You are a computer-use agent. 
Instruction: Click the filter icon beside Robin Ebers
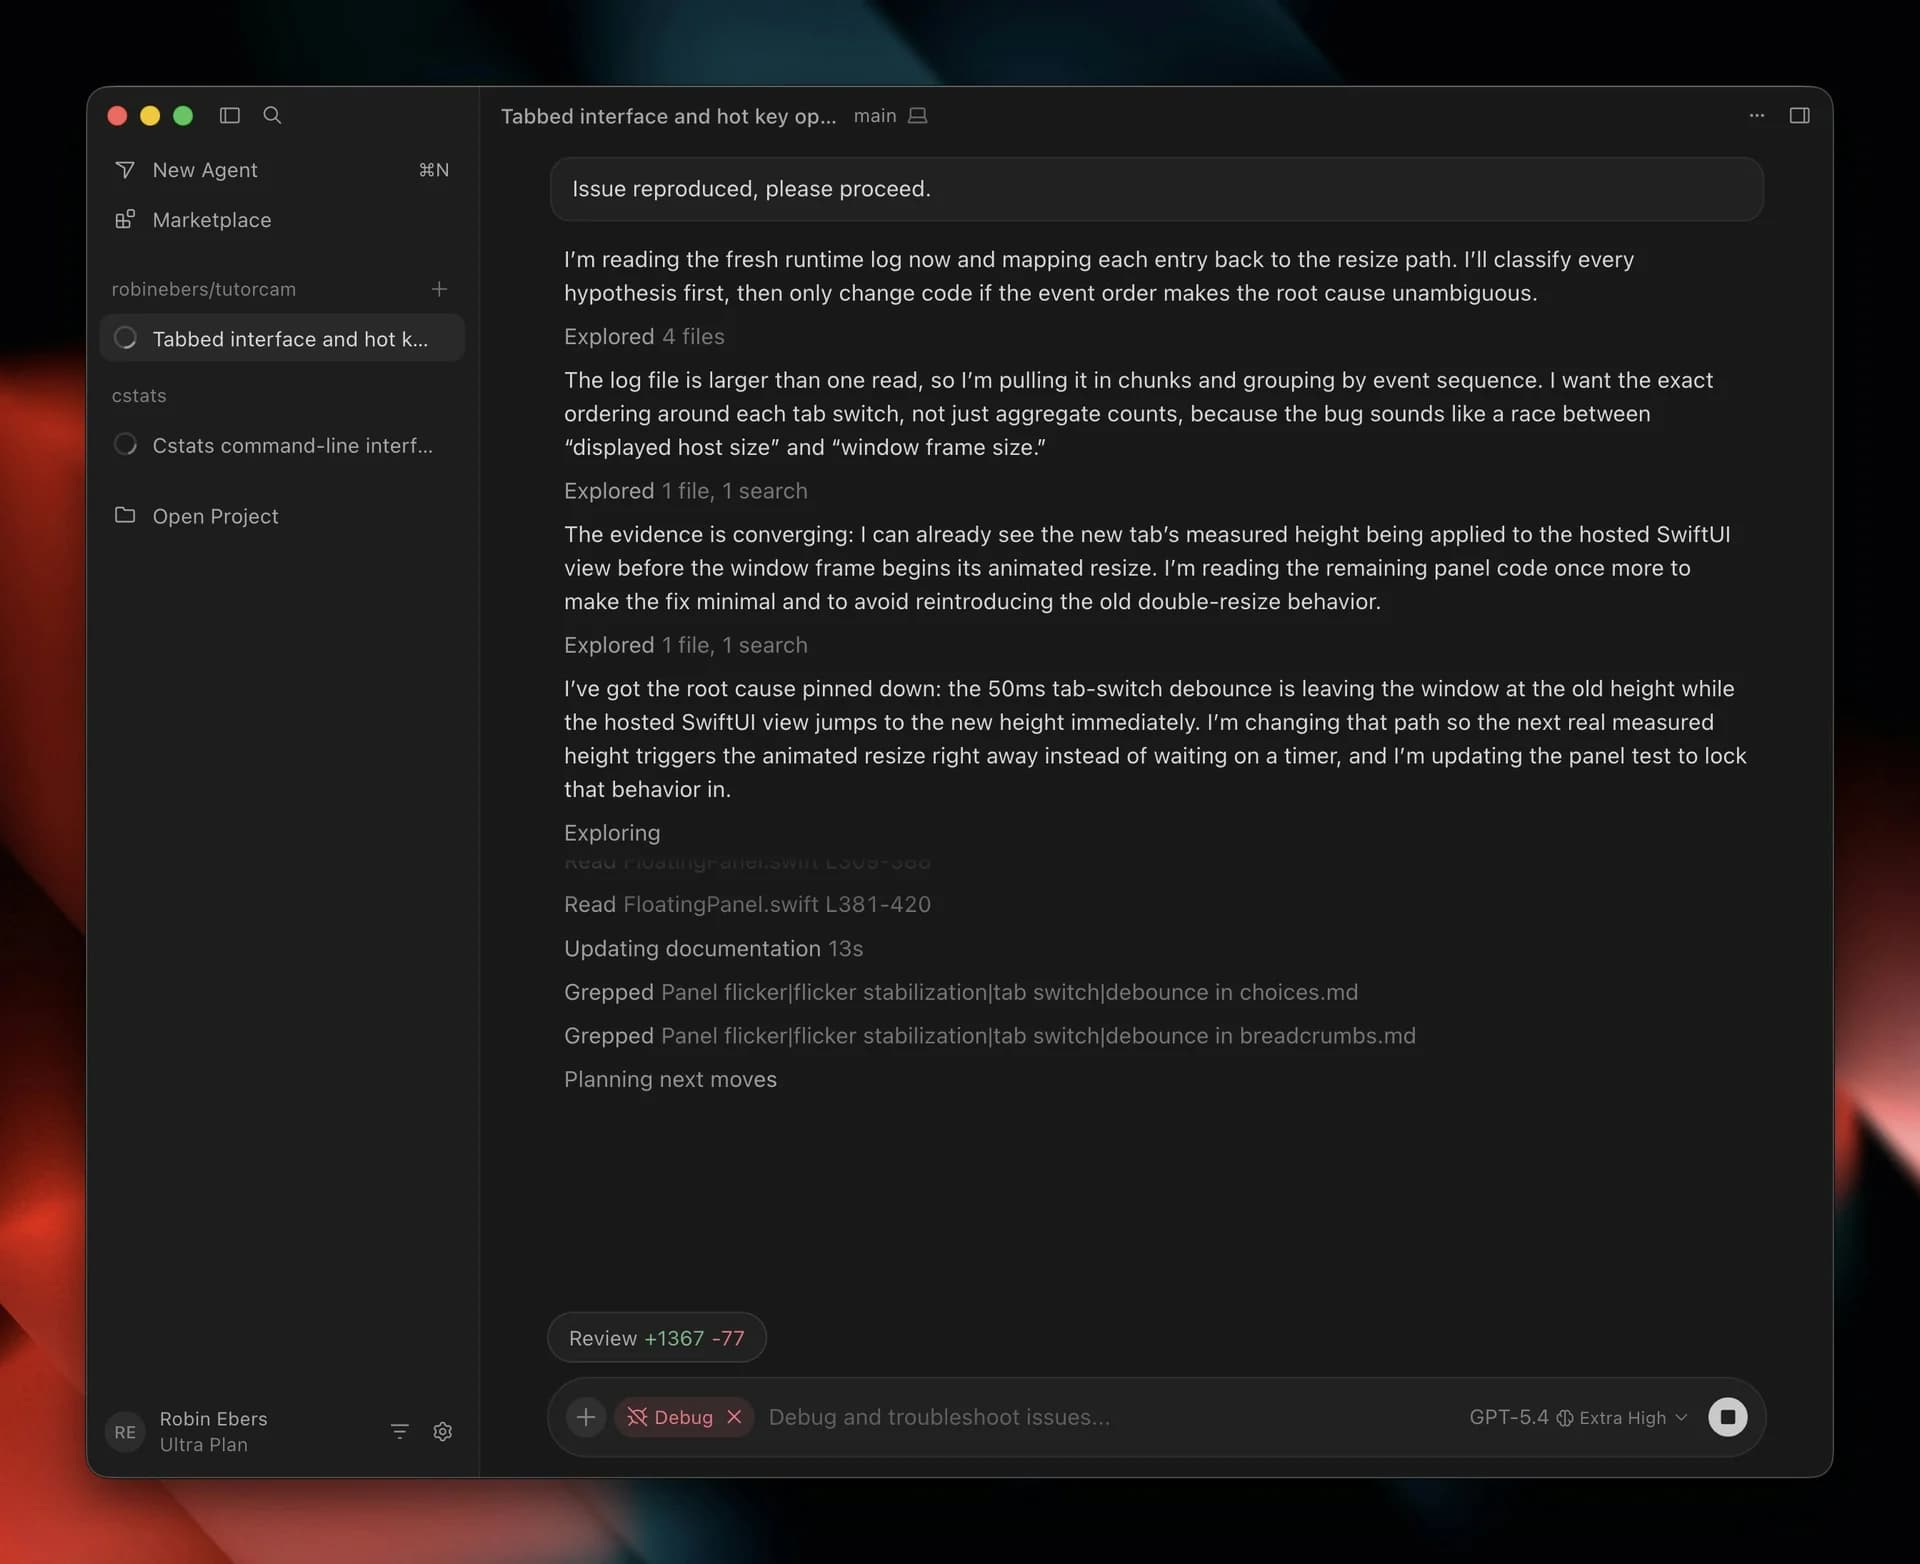[399, 1431]
